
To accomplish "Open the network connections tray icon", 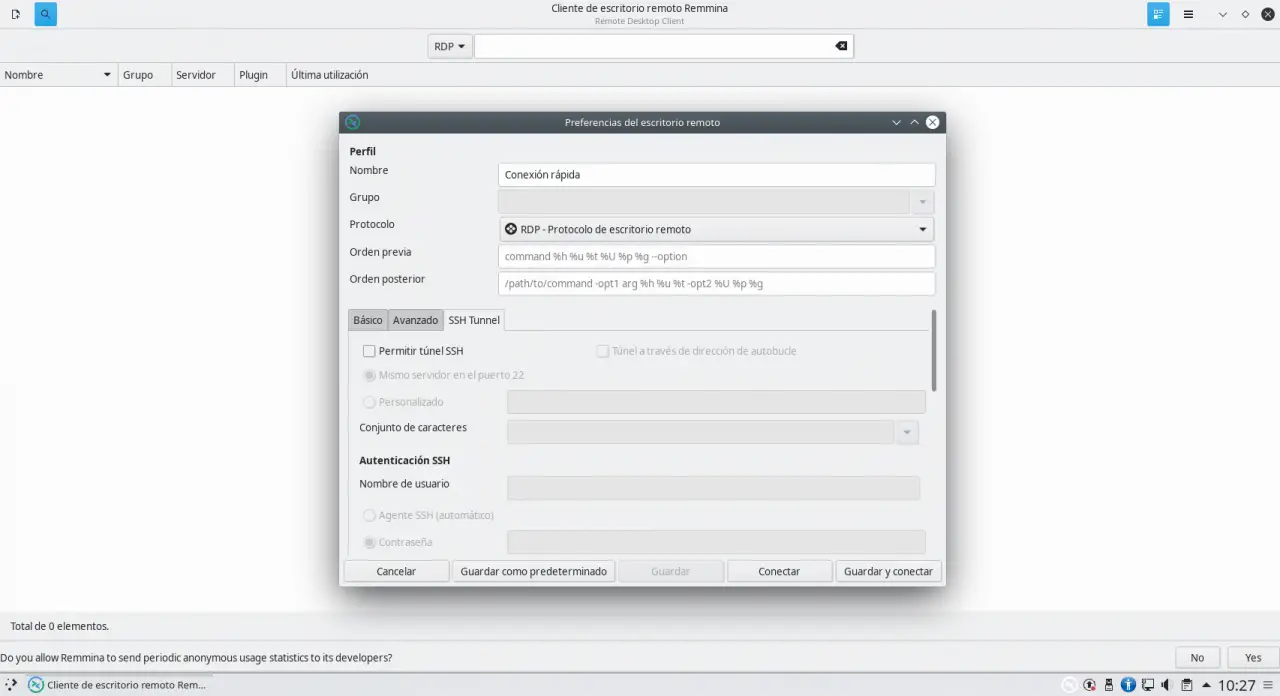I will (x=1147, y=685).
